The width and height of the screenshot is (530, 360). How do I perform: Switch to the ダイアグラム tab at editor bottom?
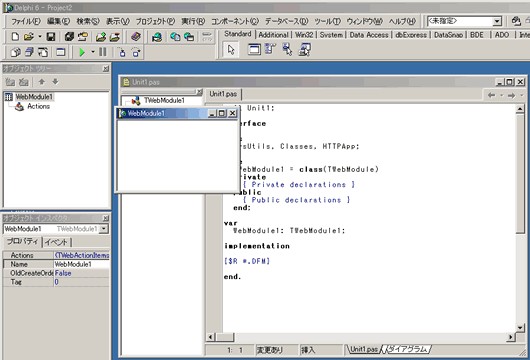[x=407, y=349]
